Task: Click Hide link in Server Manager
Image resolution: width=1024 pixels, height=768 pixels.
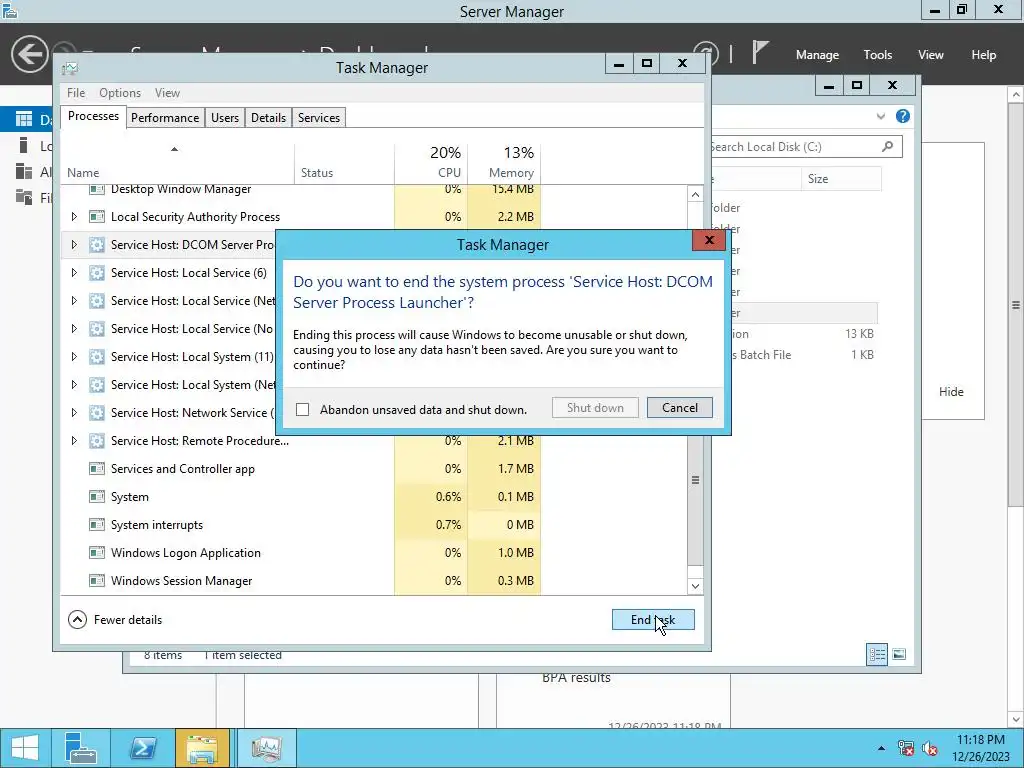Action: click(951, 392)
